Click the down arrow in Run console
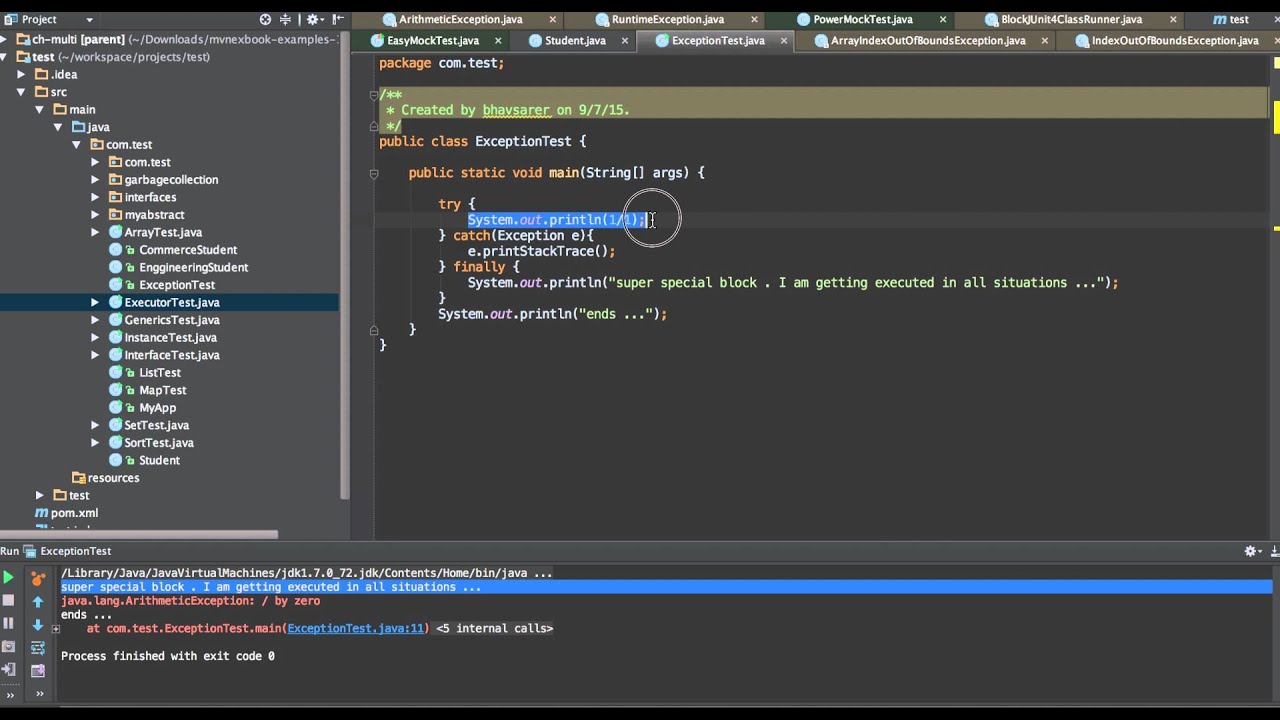The height and width of the screenshot is (720, 1280). tap(38, 624)
